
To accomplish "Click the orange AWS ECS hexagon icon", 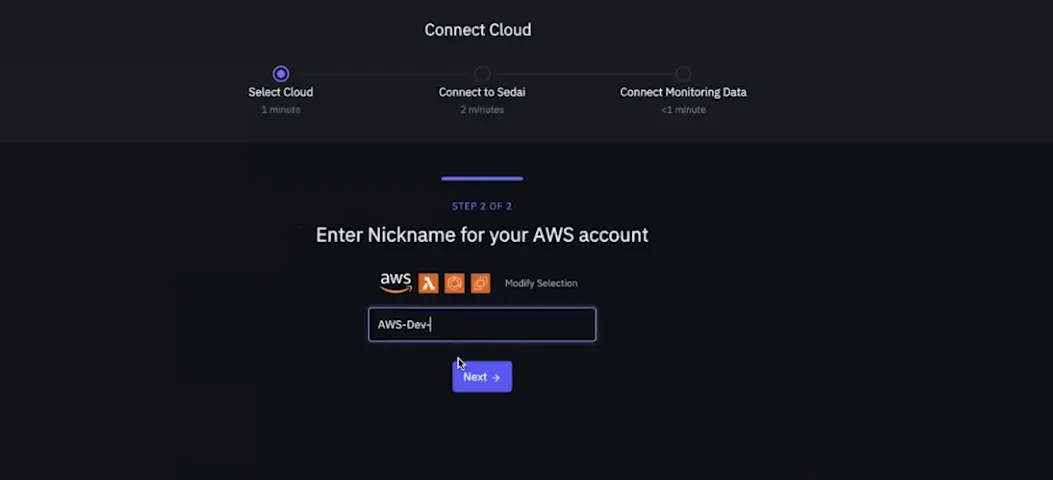I will (455, 283).
